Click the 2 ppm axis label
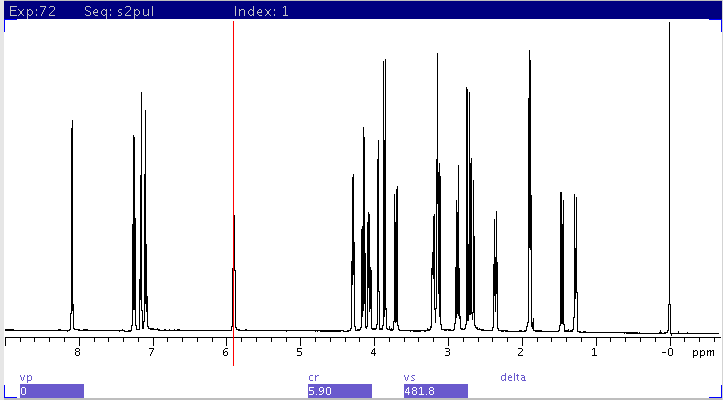Image resolution: width=723 pixels, height=400 pixels. point(521,353)
